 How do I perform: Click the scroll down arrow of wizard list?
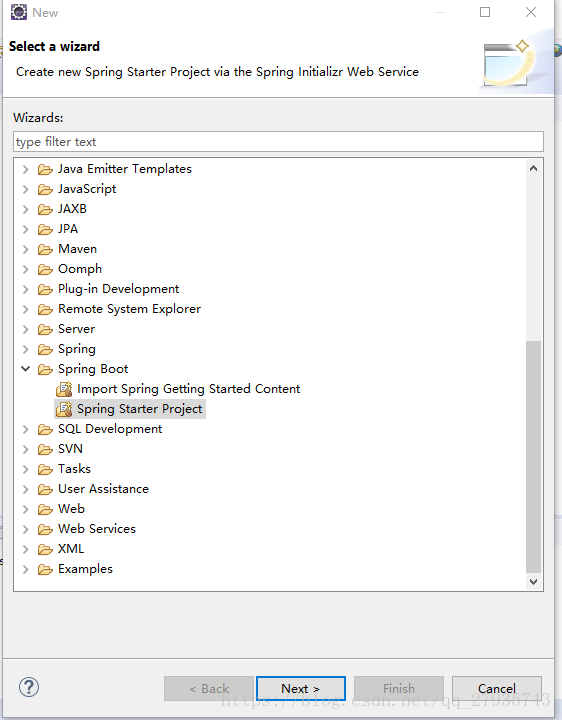tap(533, 582)
